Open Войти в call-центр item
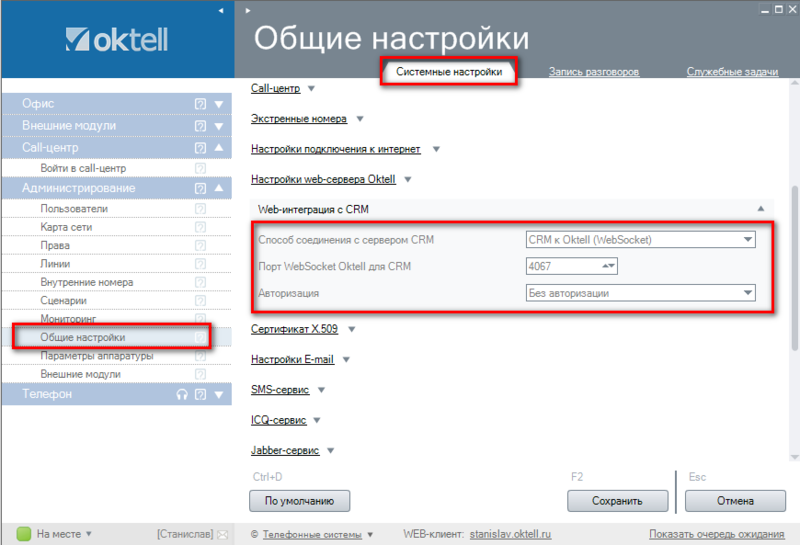The image size is (800, 545). [x=83, y=168]
